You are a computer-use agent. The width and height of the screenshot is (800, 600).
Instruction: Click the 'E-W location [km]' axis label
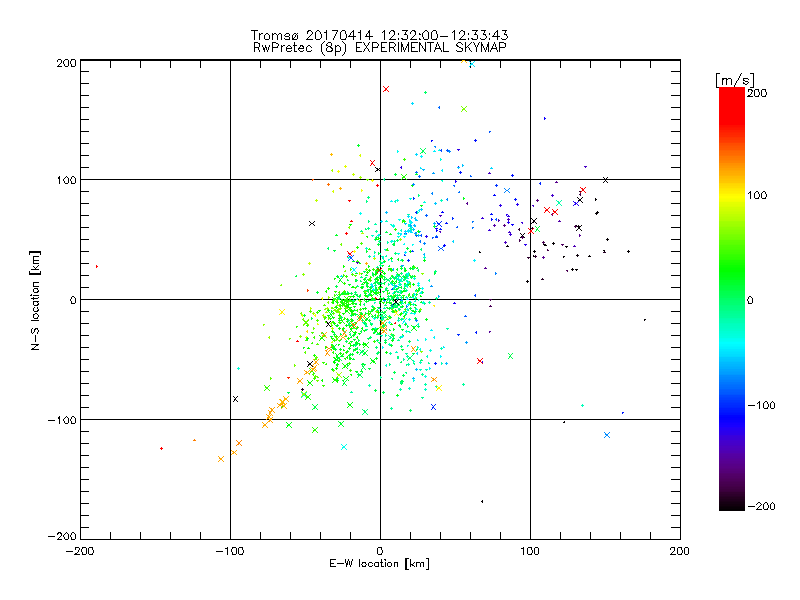[379, 564]
